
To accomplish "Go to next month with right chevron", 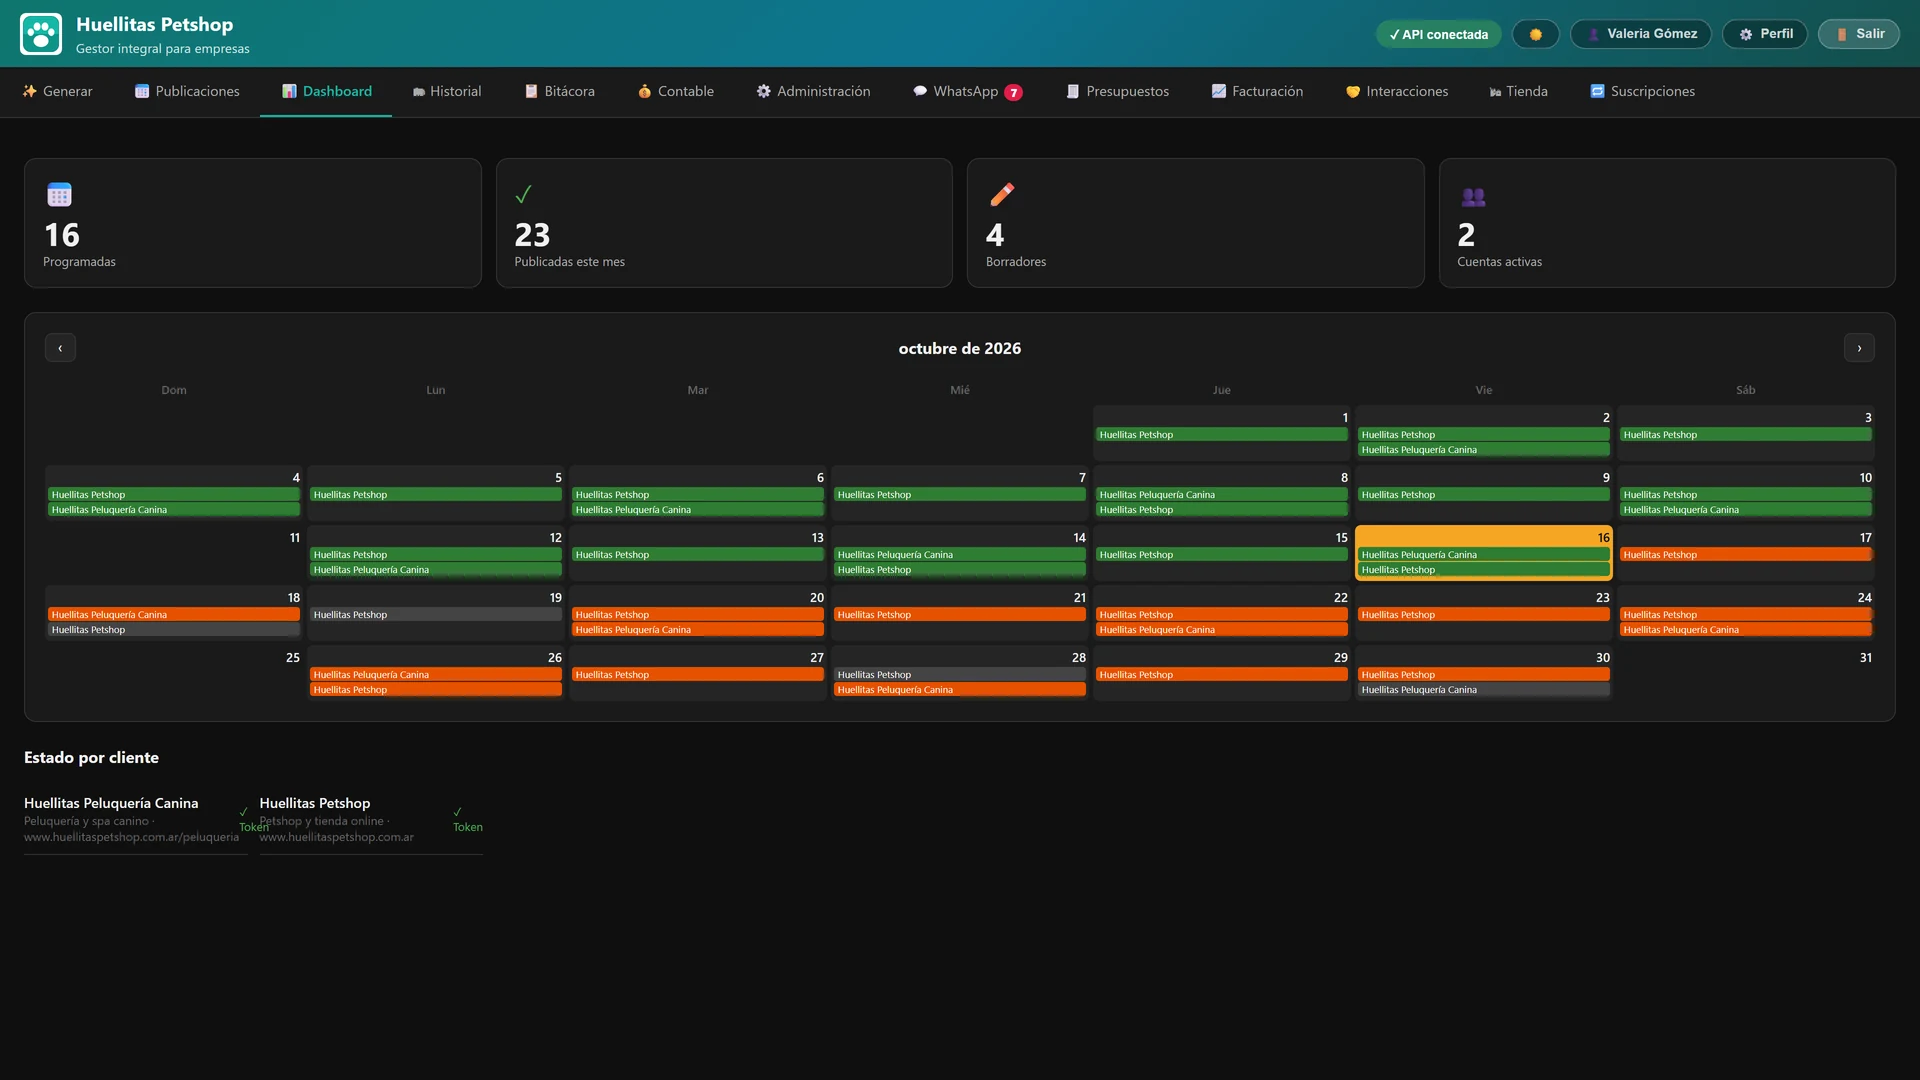I will pos(1859,348).
